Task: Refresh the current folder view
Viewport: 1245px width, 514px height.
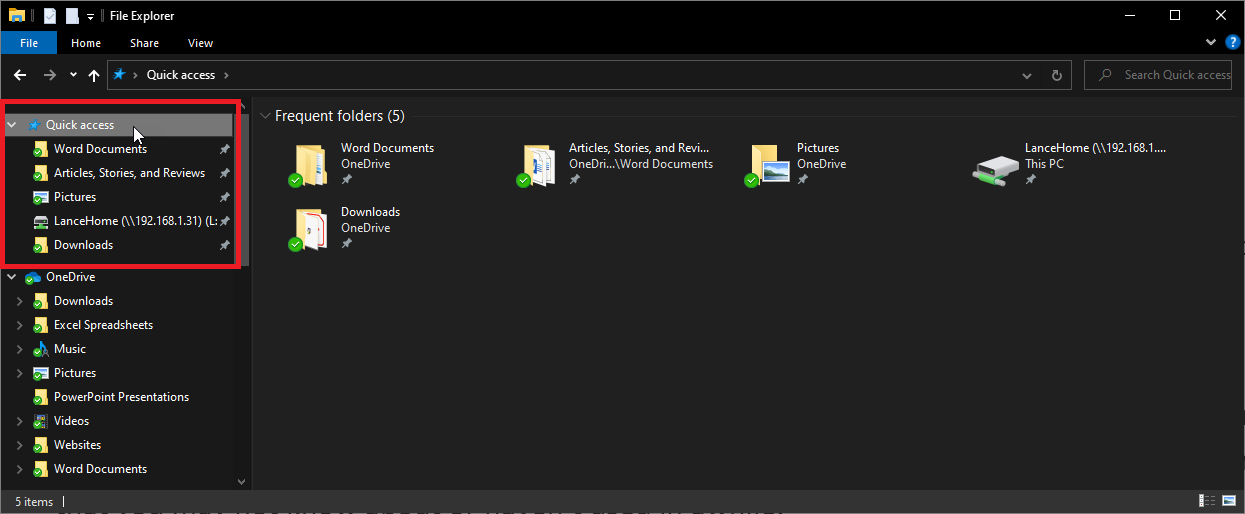Action: tap(1056, 75)
